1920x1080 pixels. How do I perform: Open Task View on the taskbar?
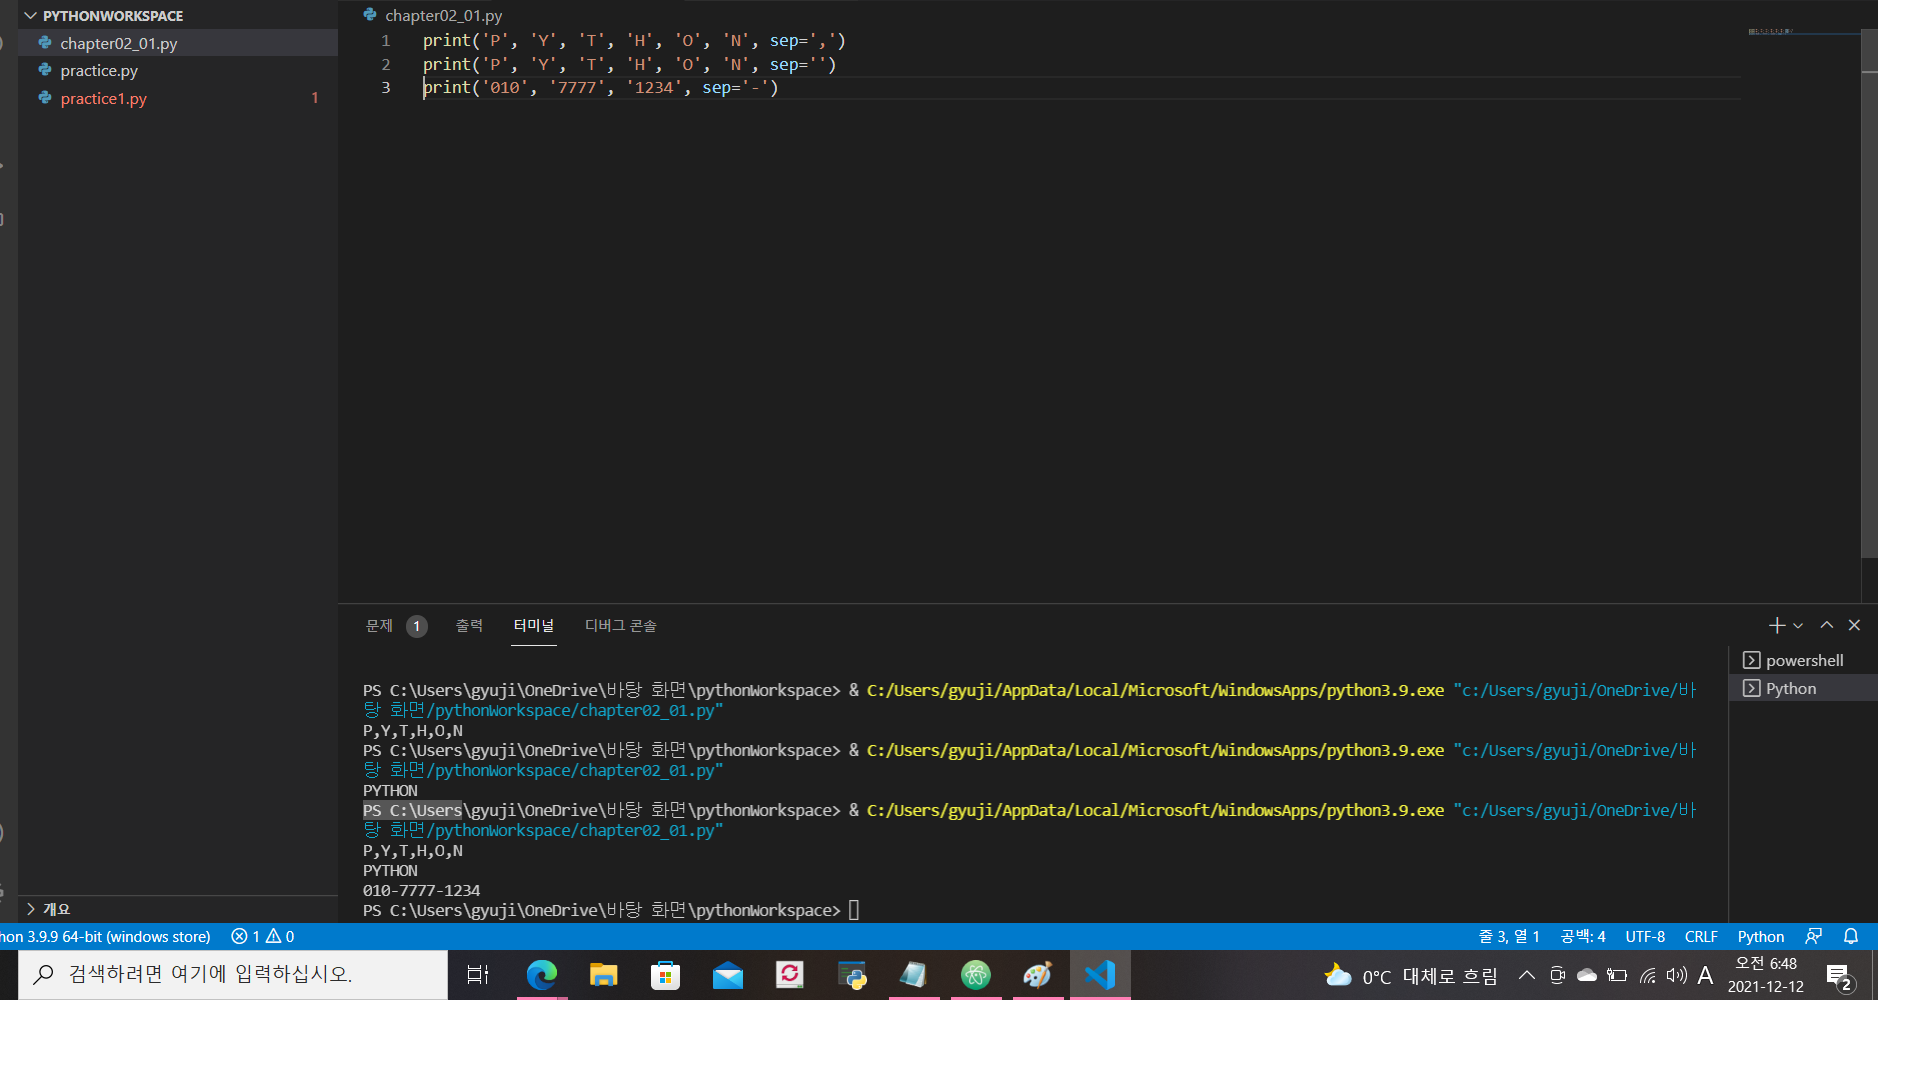pos(478,974)
